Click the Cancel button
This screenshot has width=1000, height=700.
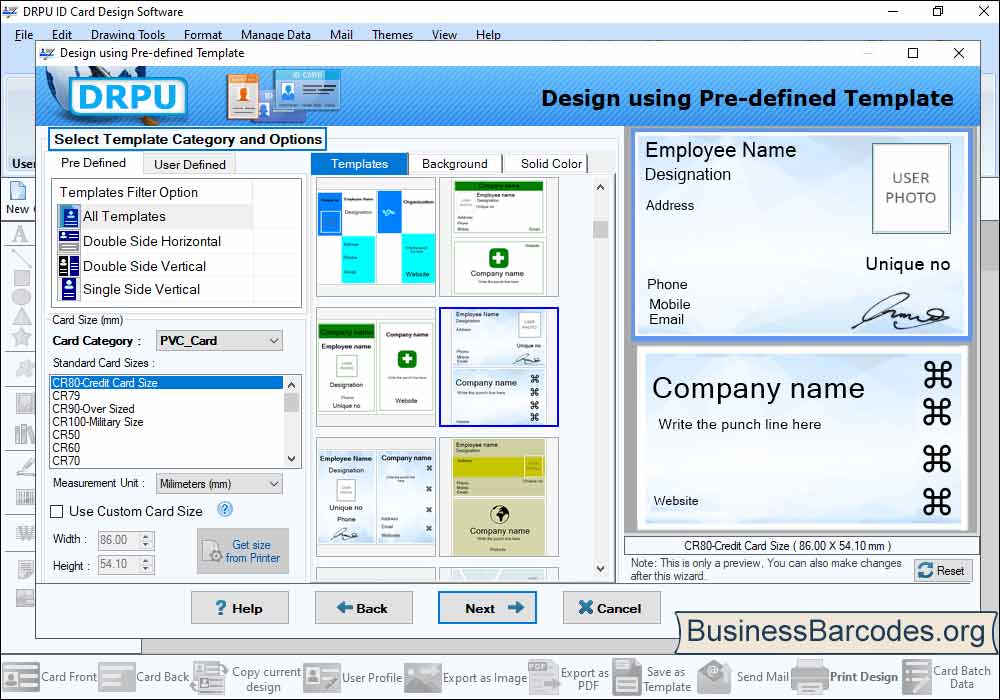click(612, 608)
